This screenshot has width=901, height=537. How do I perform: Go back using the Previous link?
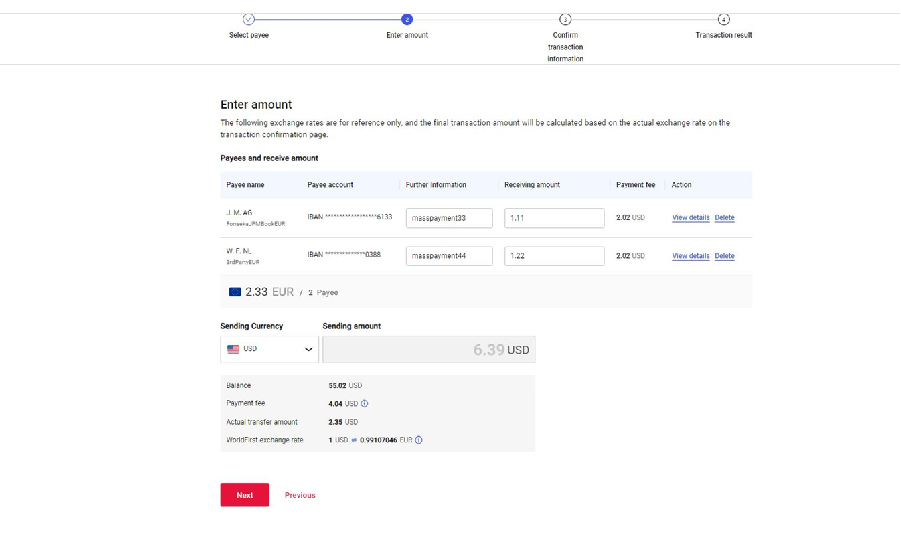300,495
